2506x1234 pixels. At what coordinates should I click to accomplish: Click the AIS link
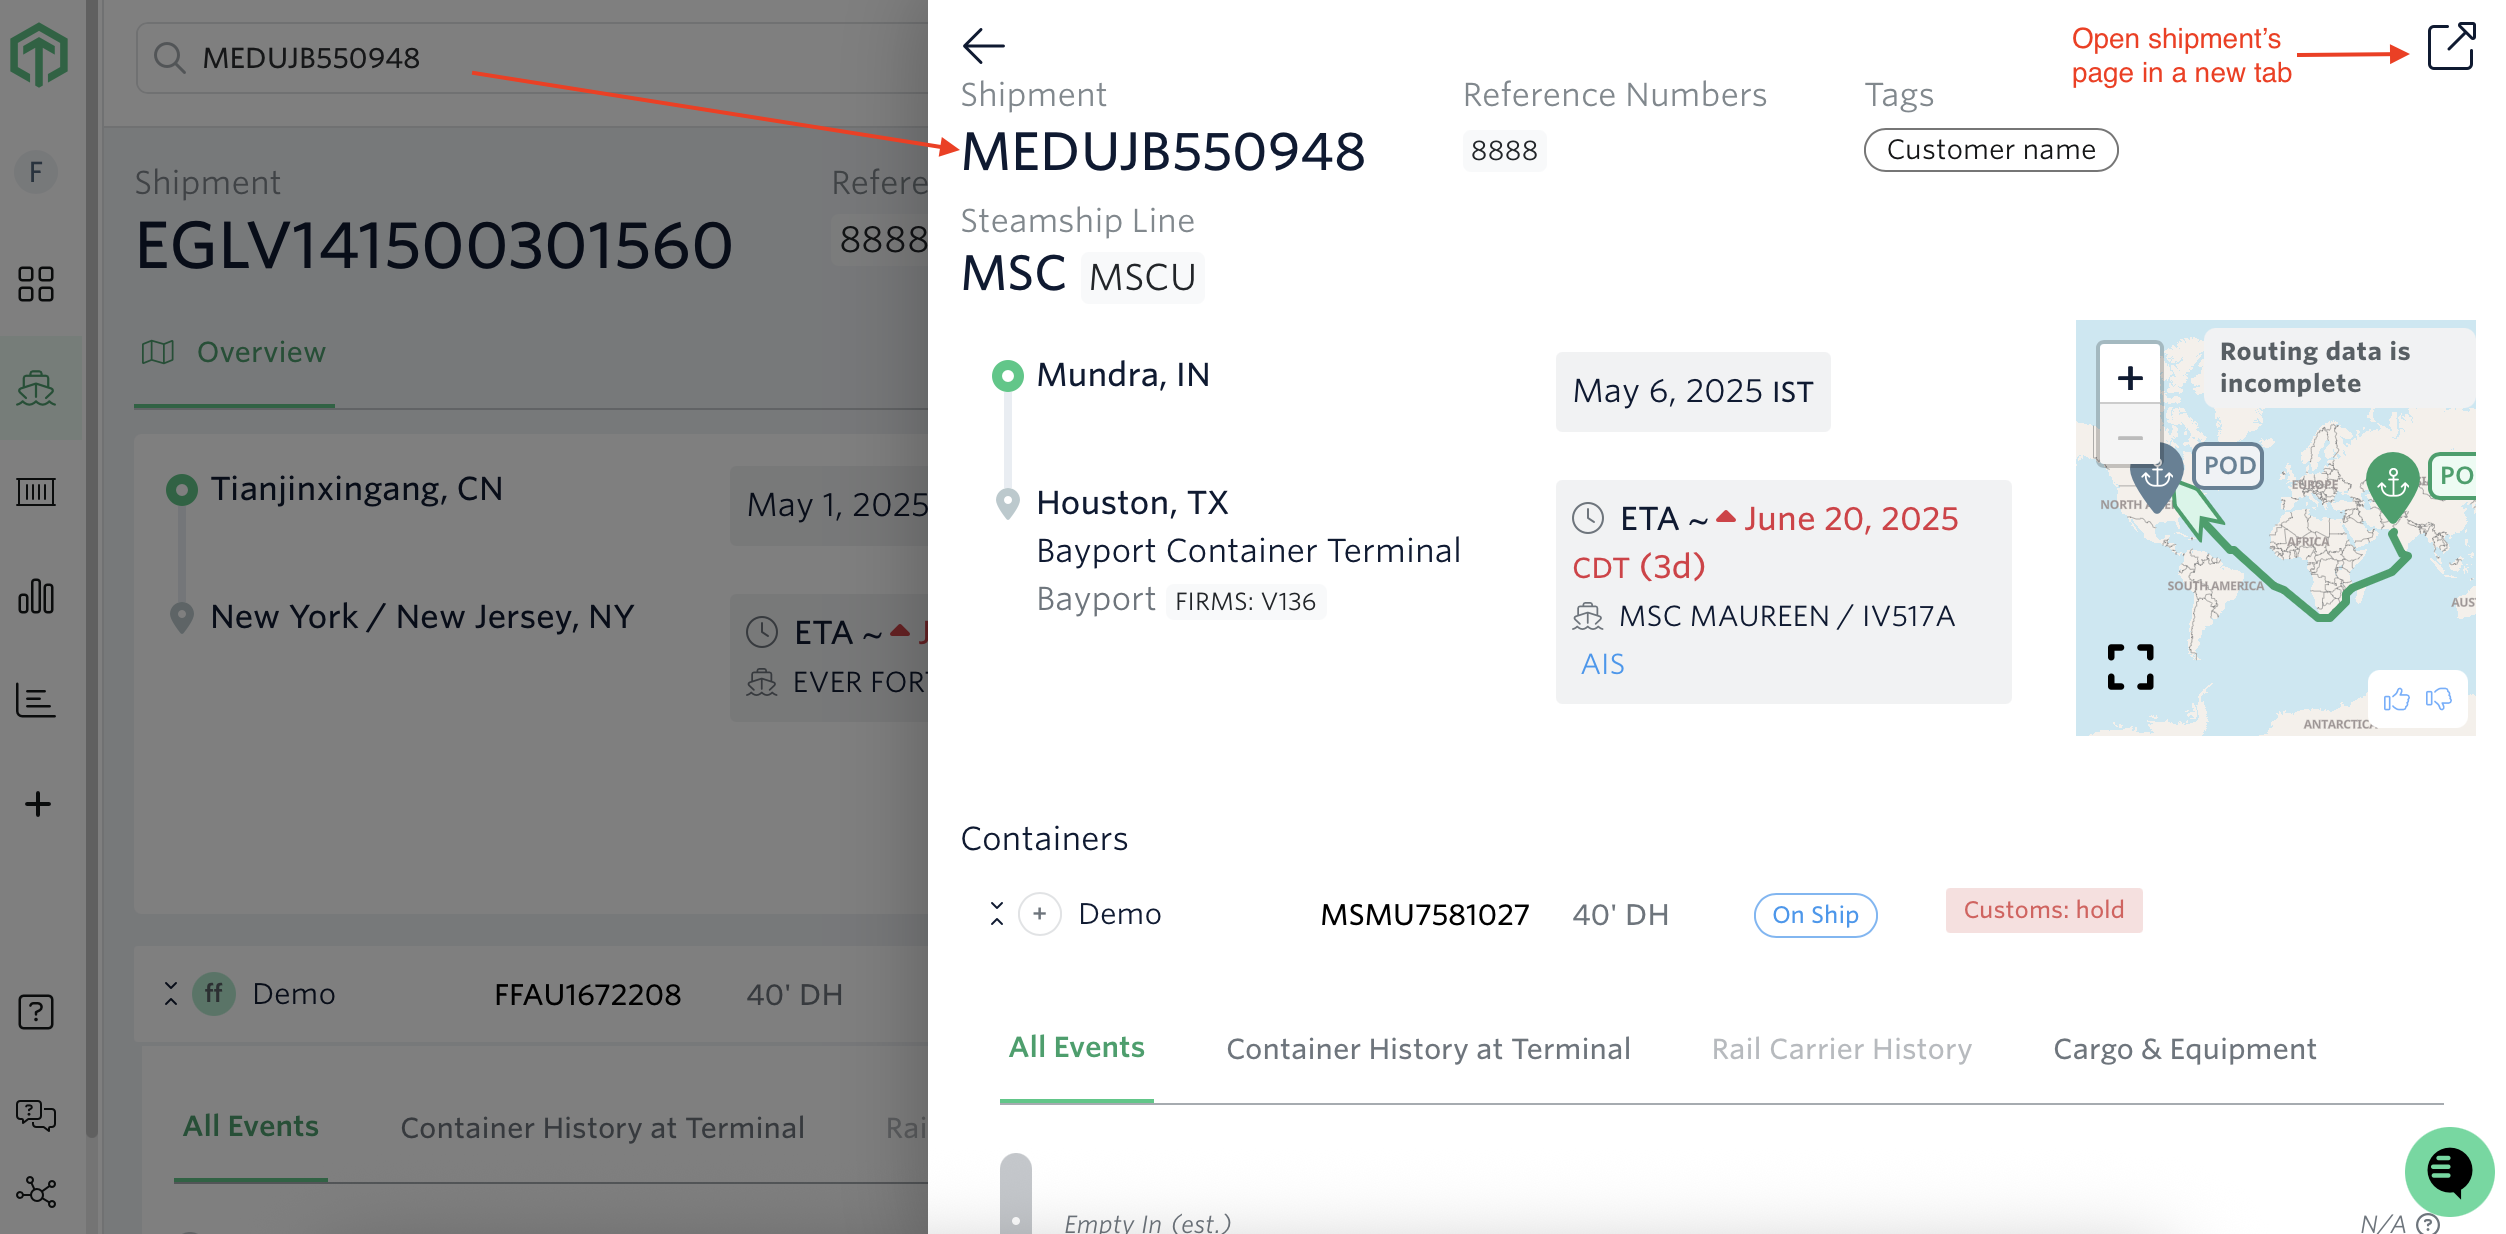pos(1602,664)
